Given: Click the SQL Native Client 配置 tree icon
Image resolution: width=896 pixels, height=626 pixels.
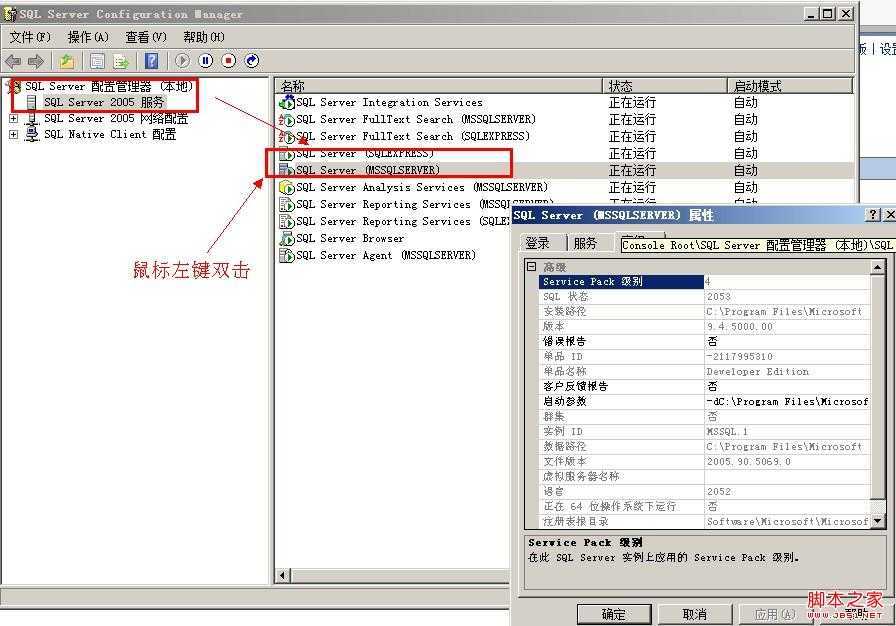Looking at the screenshot, I should click(x=33, y=135).
